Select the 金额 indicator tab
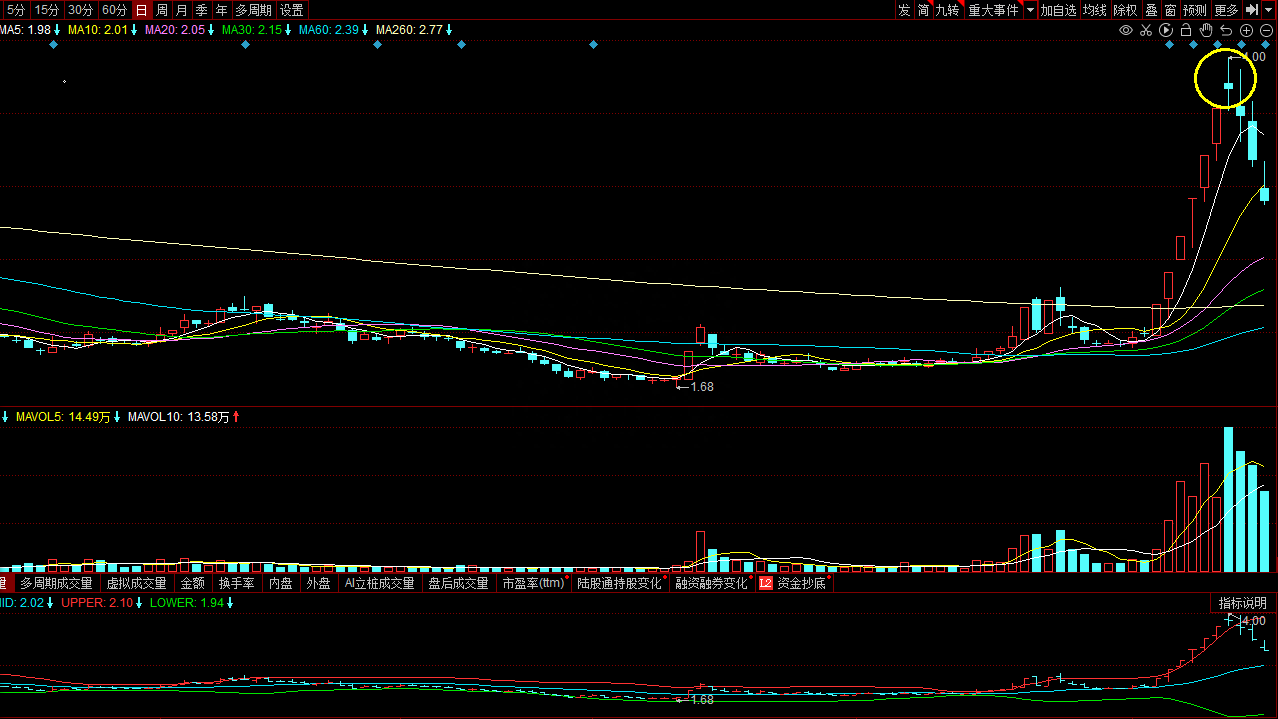The width and height of the screenshot is (1278, 719). coord(193,583)
